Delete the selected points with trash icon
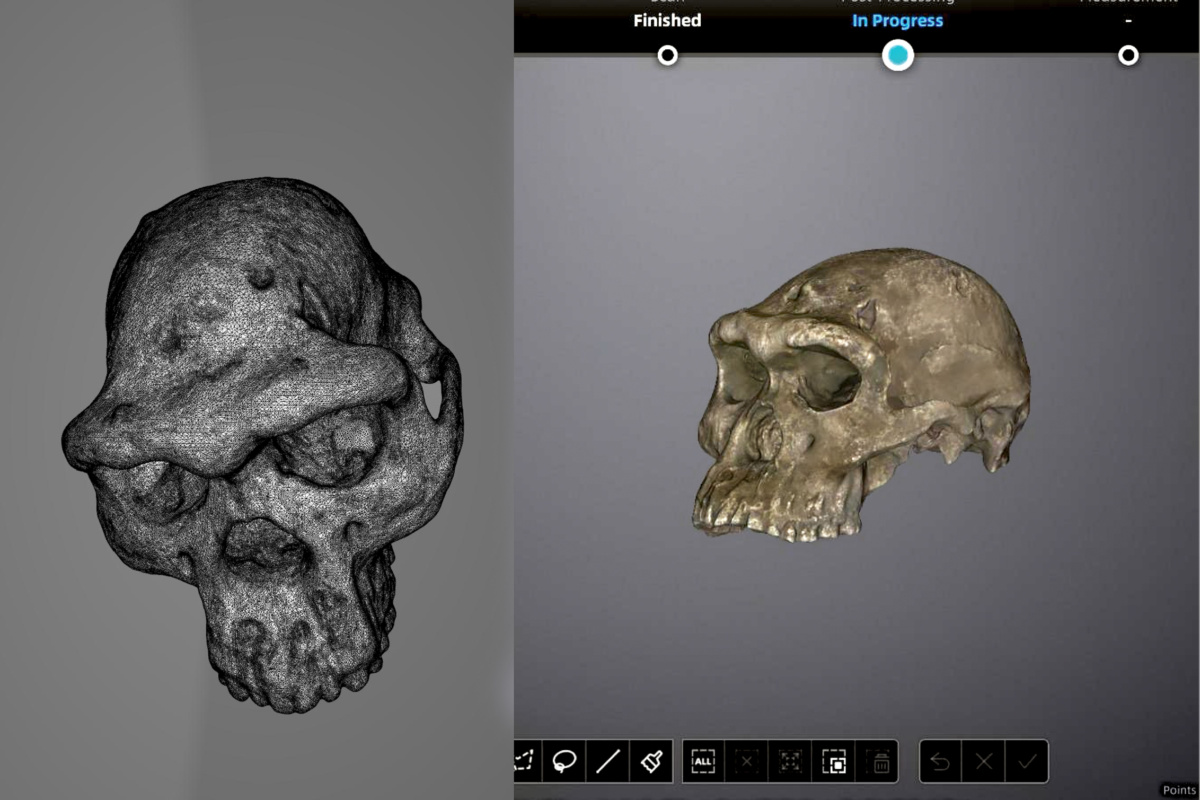Screen dimensions: 1200x800 (877, 762)
